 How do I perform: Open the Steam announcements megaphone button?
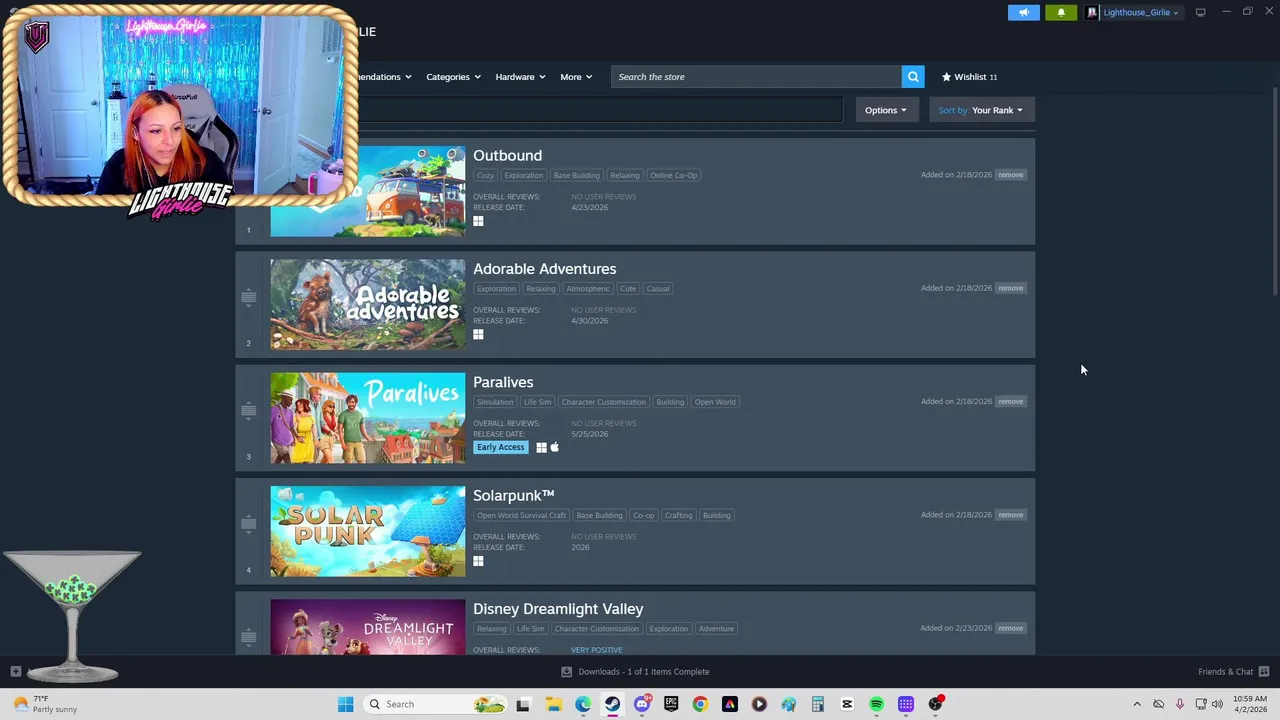tap(1023, 12)
